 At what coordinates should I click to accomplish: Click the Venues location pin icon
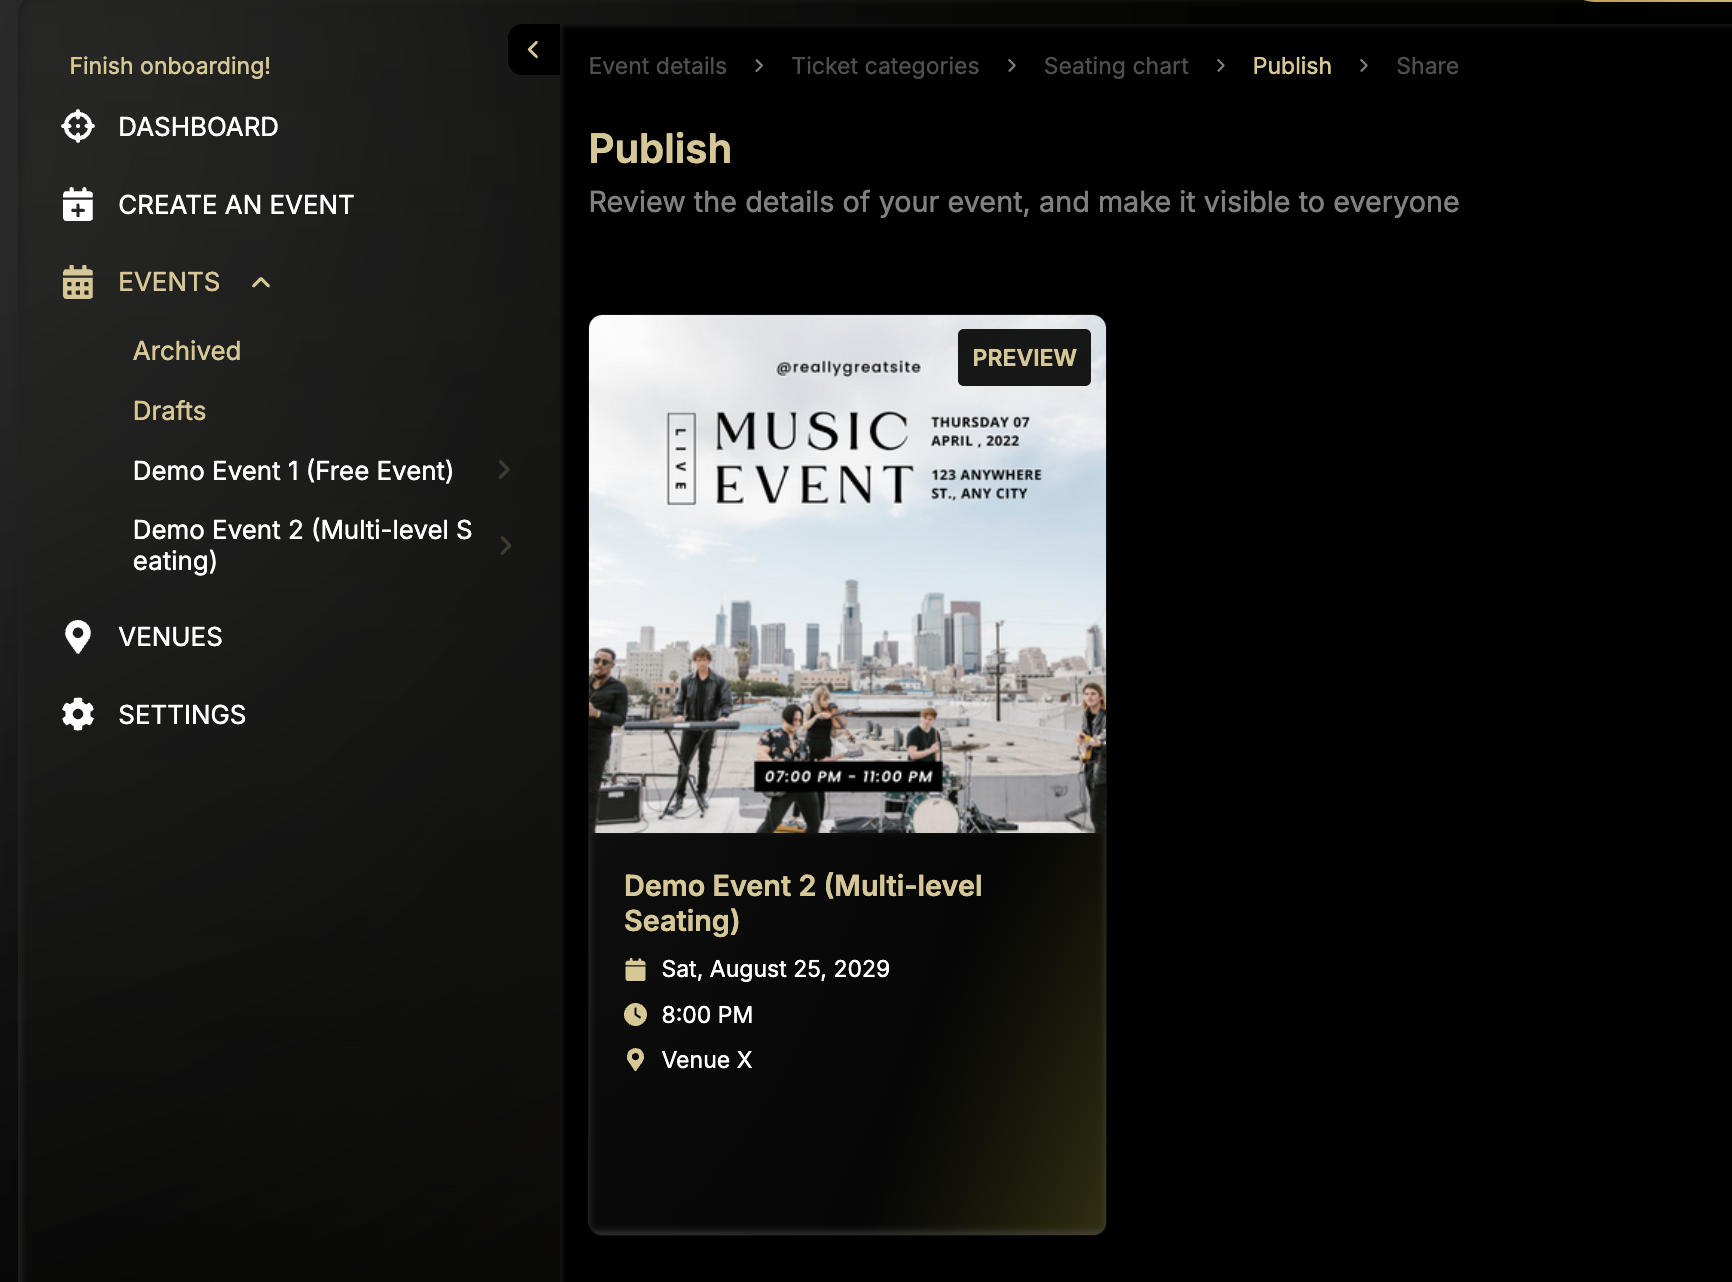click(78, 637)
